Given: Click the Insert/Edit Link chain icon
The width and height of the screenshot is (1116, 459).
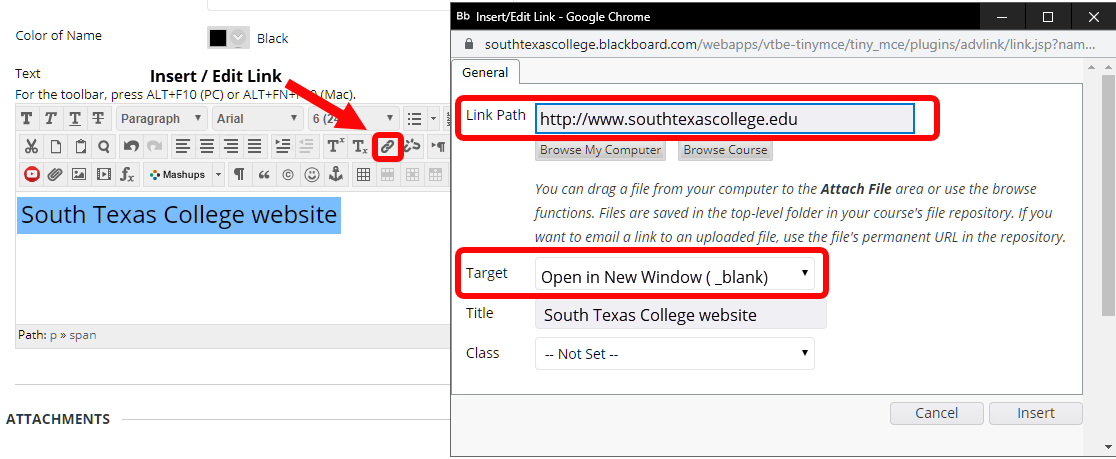Looking at the screenshot, I should pos(386,147).
